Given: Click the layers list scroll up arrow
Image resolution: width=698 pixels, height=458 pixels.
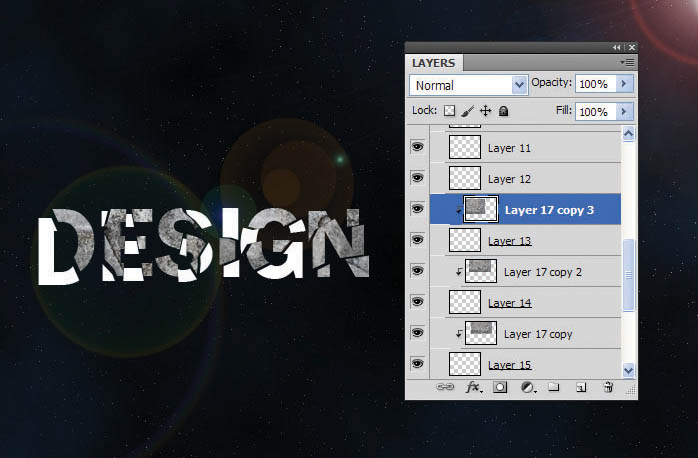Looking at the screenshot, I should (x=629, y=134).
